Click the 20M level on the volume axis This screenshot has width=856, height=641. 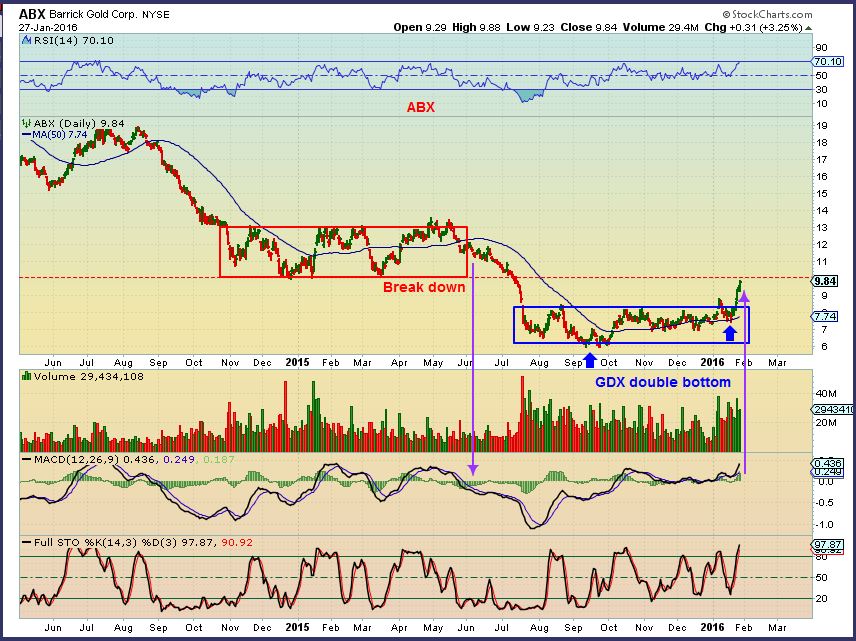click(x=825, y=423)
